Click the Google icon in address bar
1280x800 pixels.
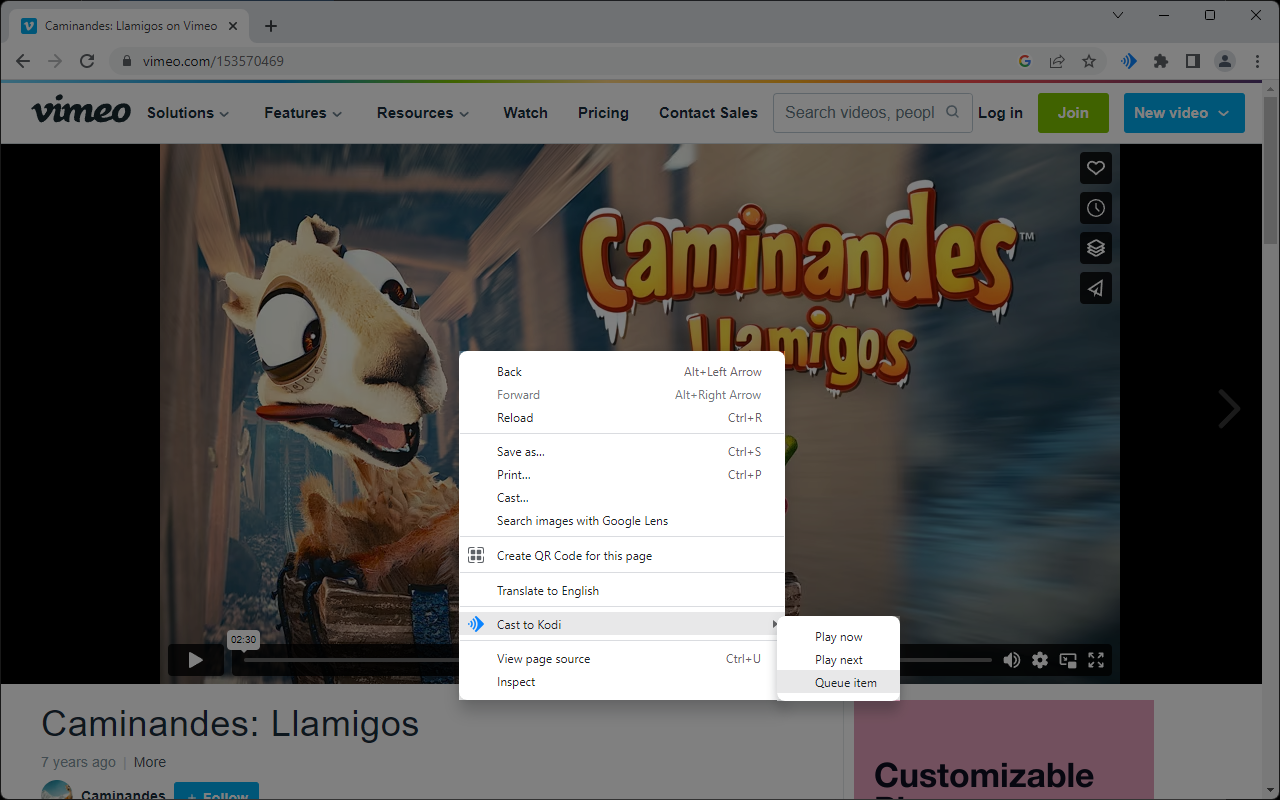pos(1025,61)
